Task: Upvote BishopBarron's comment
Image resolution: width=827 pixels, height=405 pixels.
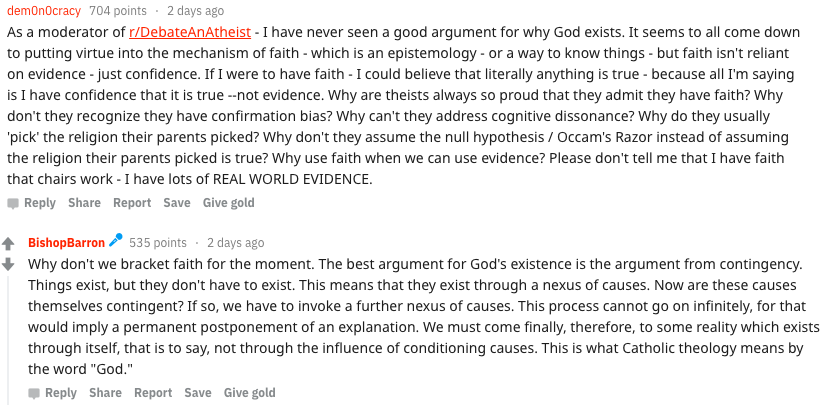Action: tap(8, 244)
